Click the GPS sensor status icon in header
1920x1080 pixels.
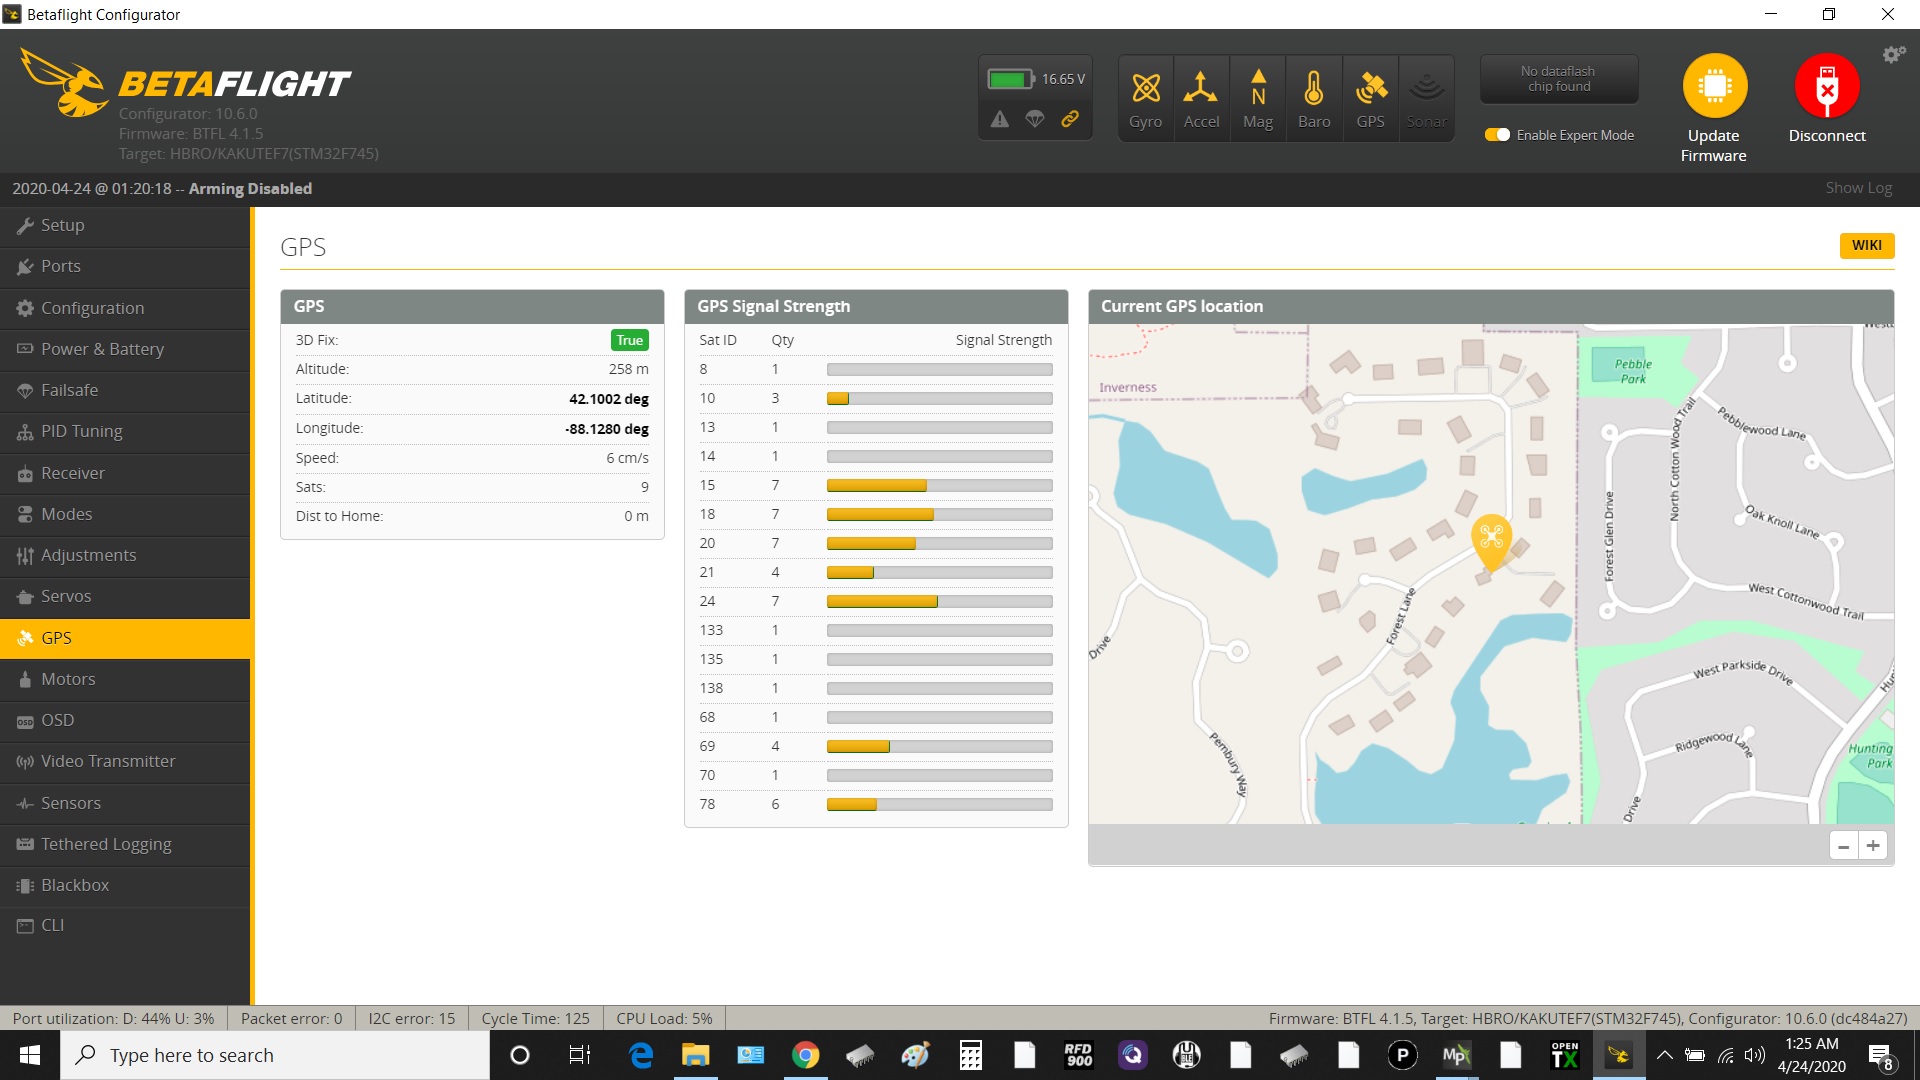point(1370,98)
